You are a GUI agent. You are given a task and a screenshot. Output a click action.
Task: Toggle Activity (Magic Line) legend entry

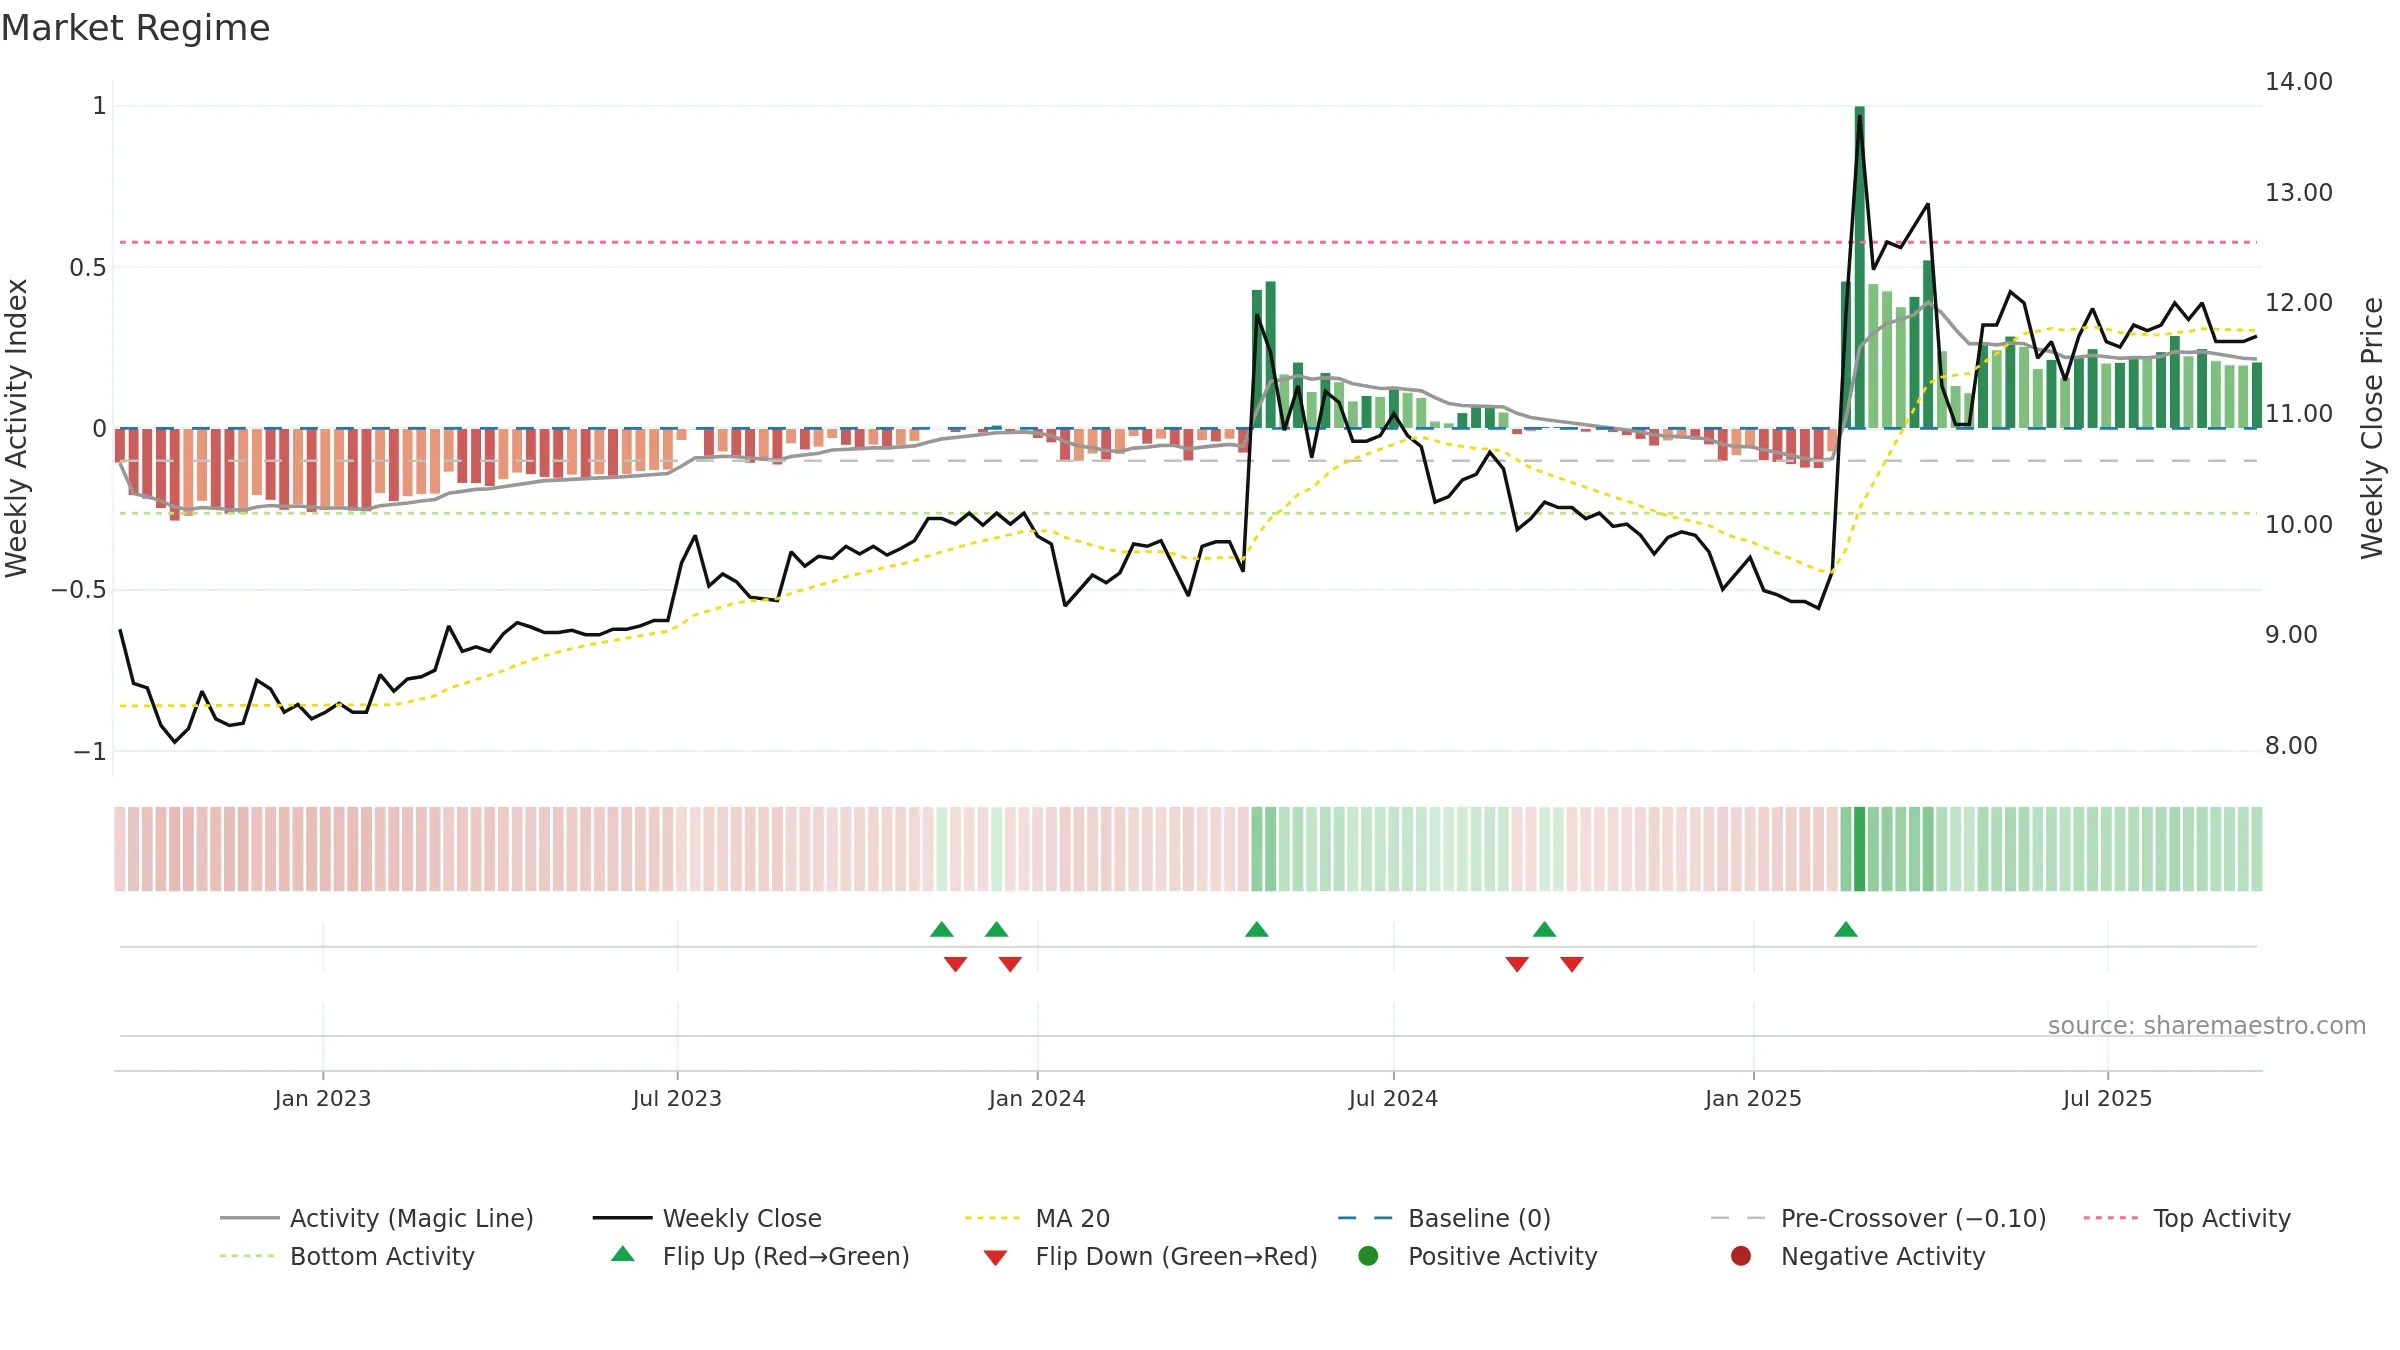tap(377, 1218)
